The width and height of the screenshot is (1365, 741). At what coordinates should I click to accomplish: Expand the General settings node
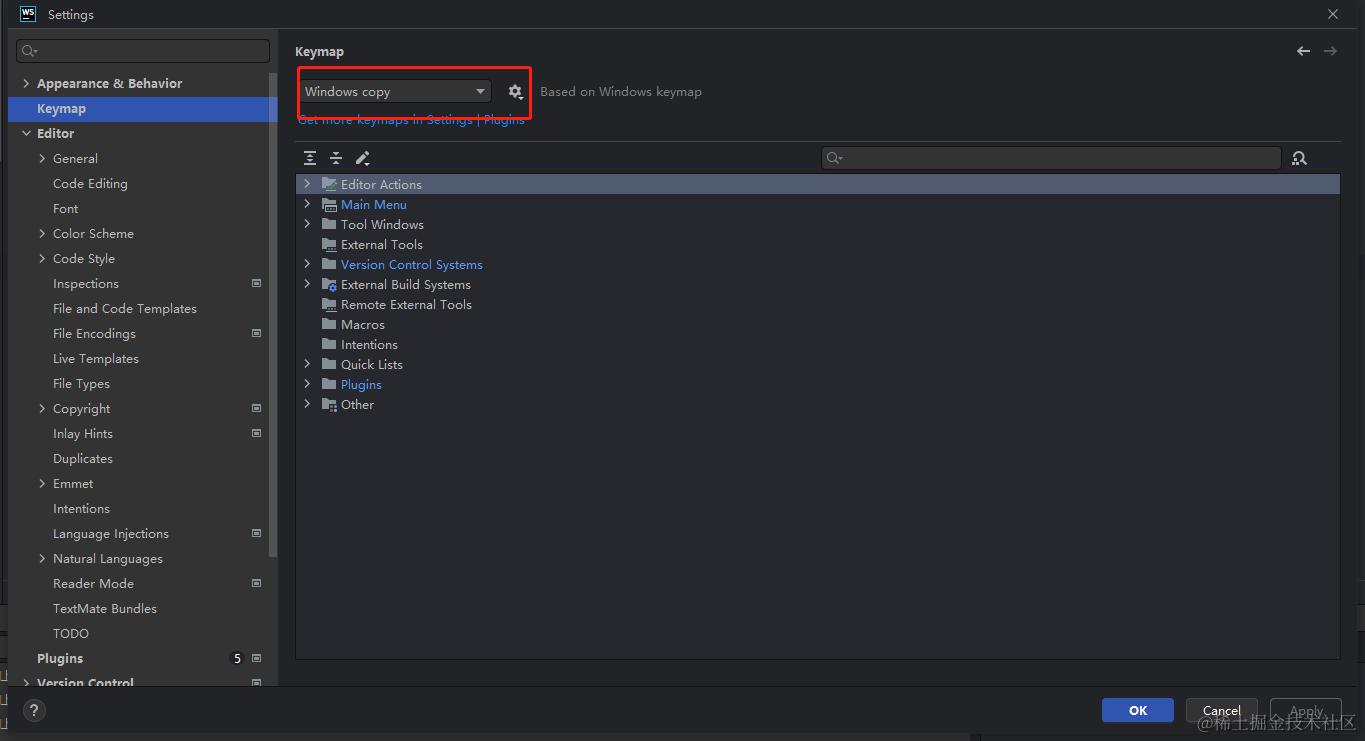tap(42, 159)
